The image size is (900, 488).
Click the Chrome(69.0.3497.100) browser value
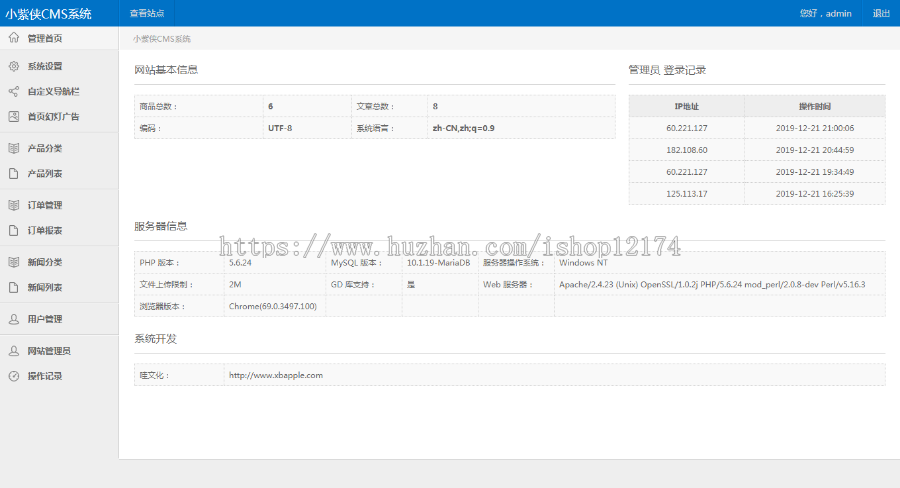[x=273, y=306]
